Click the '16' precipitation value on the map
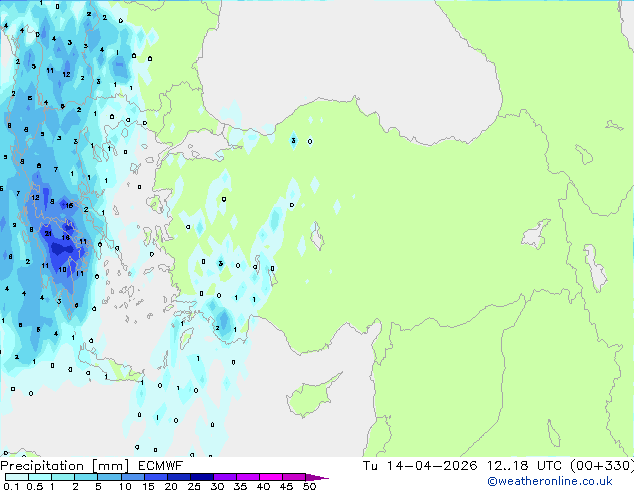The width and height of the screenshot is (634, 490). 69,205
